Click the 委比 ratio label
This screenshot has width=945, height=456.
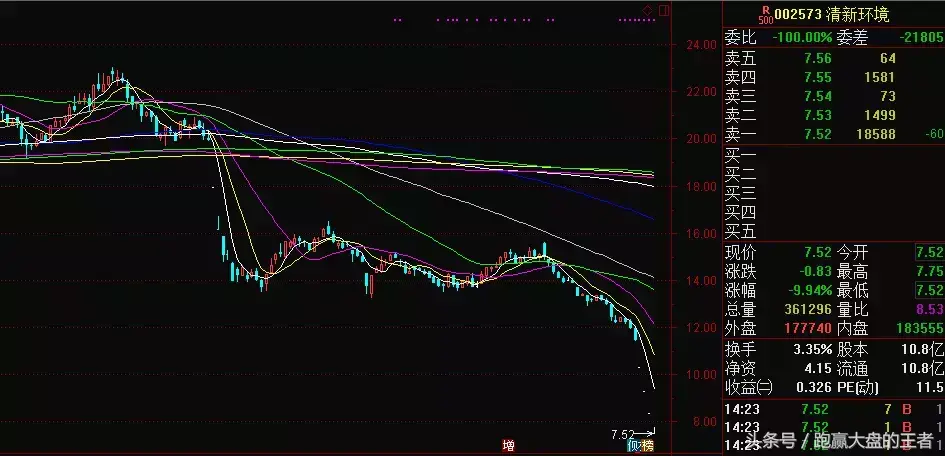click(740, 37)
